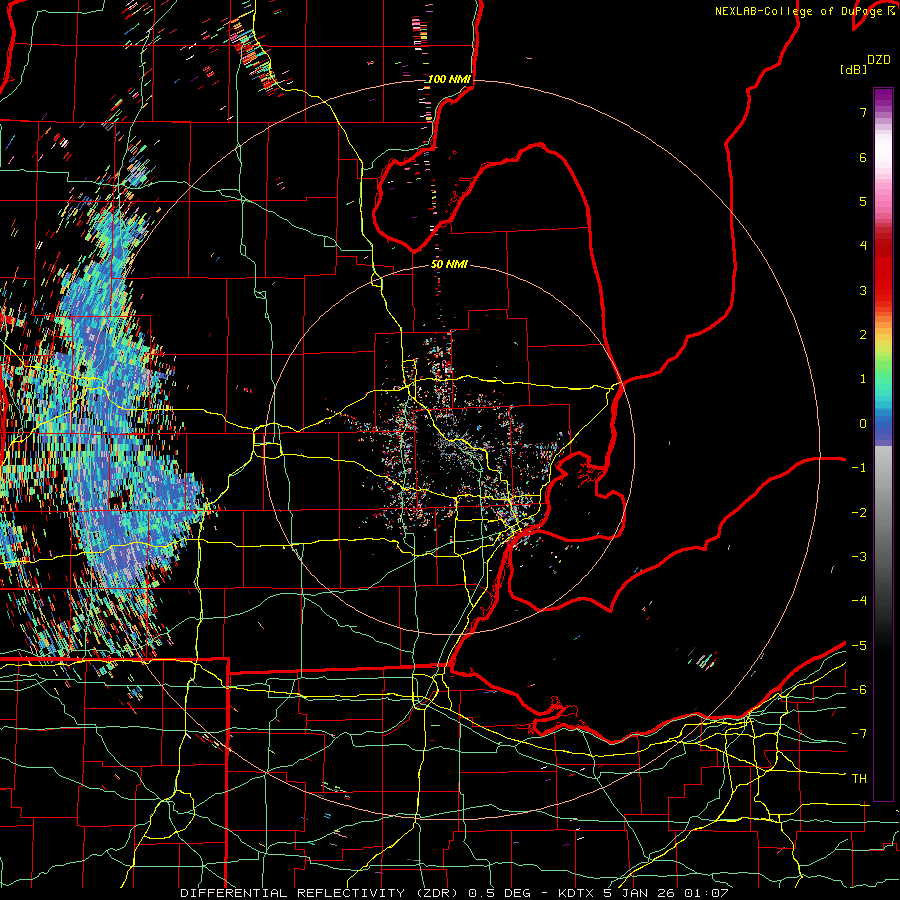Viewport: 900px width, 900px height.
Task: Click the positive 2 scale label
Action: 863,335
